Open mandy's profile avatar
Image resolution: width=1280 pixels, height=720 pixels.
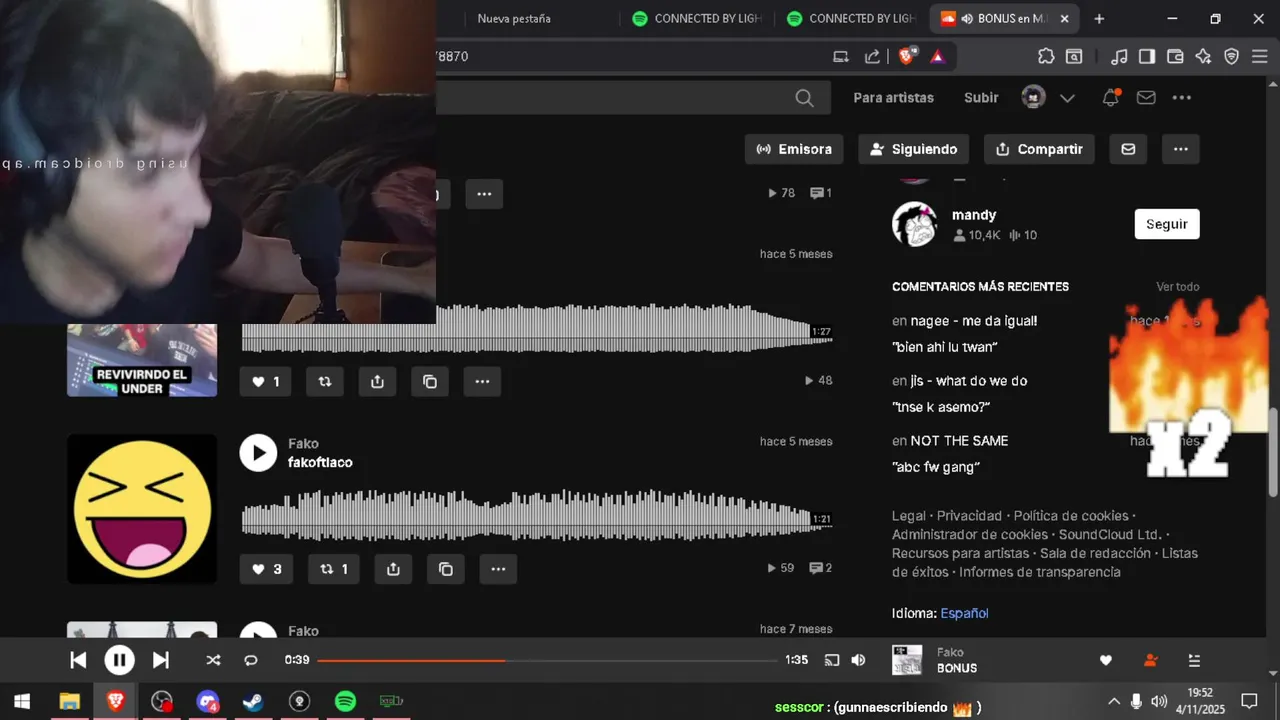coord(914,224)
